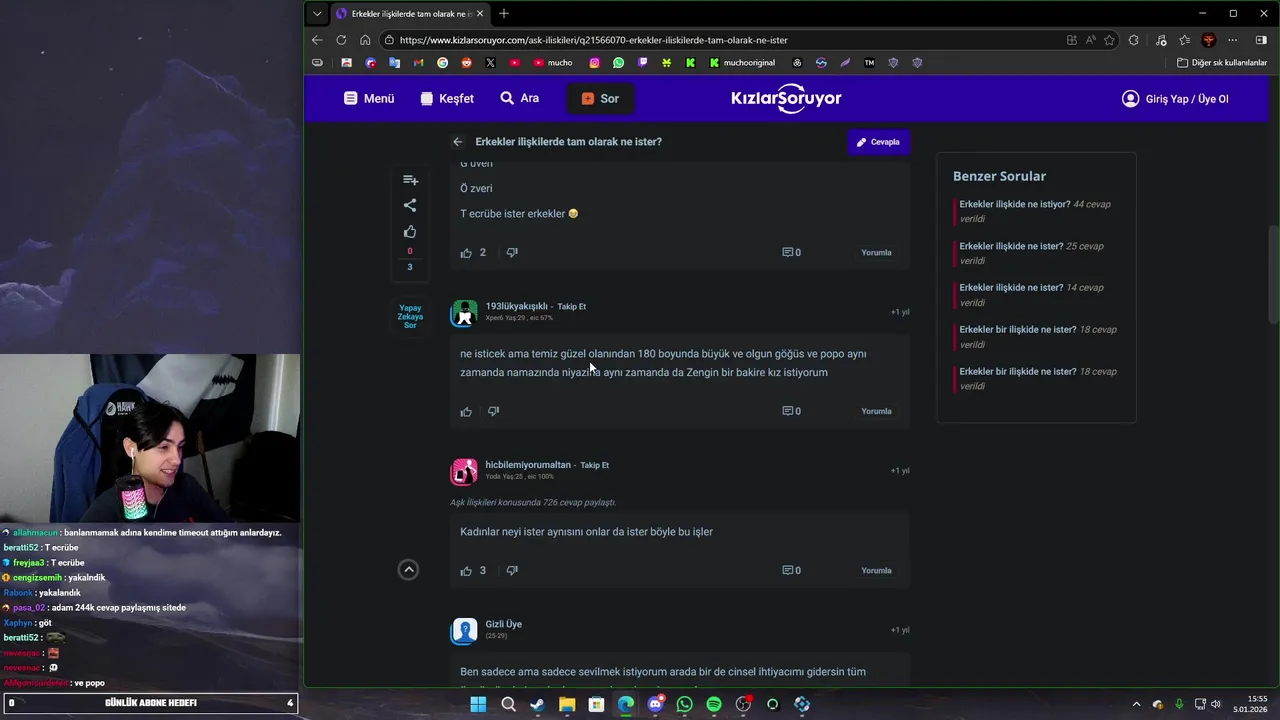The width and height of the screenshot is (1280, 720).
Task: Open Giriş Yap / Üye Ol
Action: click(x=1175, y=99)
